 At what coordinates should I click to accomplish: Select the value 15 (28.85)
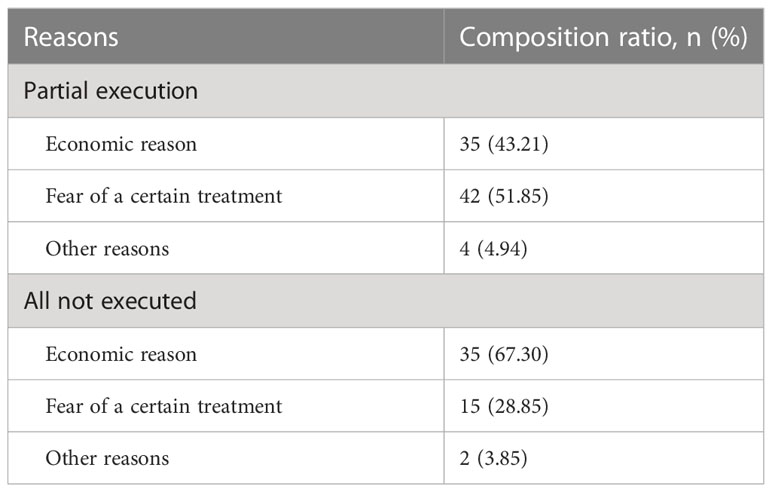click(504, 406)
